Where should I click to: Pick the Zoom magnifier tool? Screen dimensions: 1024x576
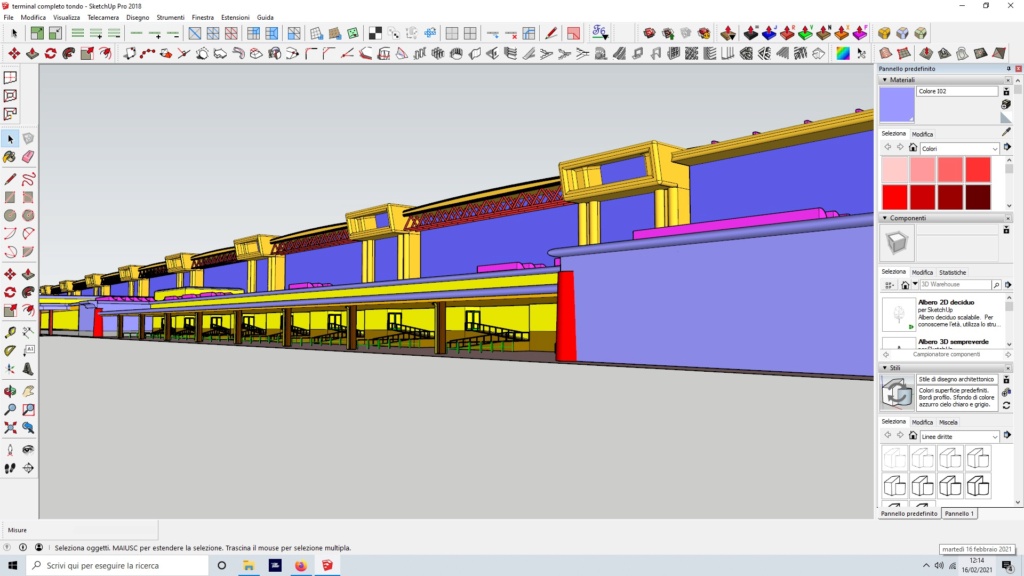click(x=10, y=409)
